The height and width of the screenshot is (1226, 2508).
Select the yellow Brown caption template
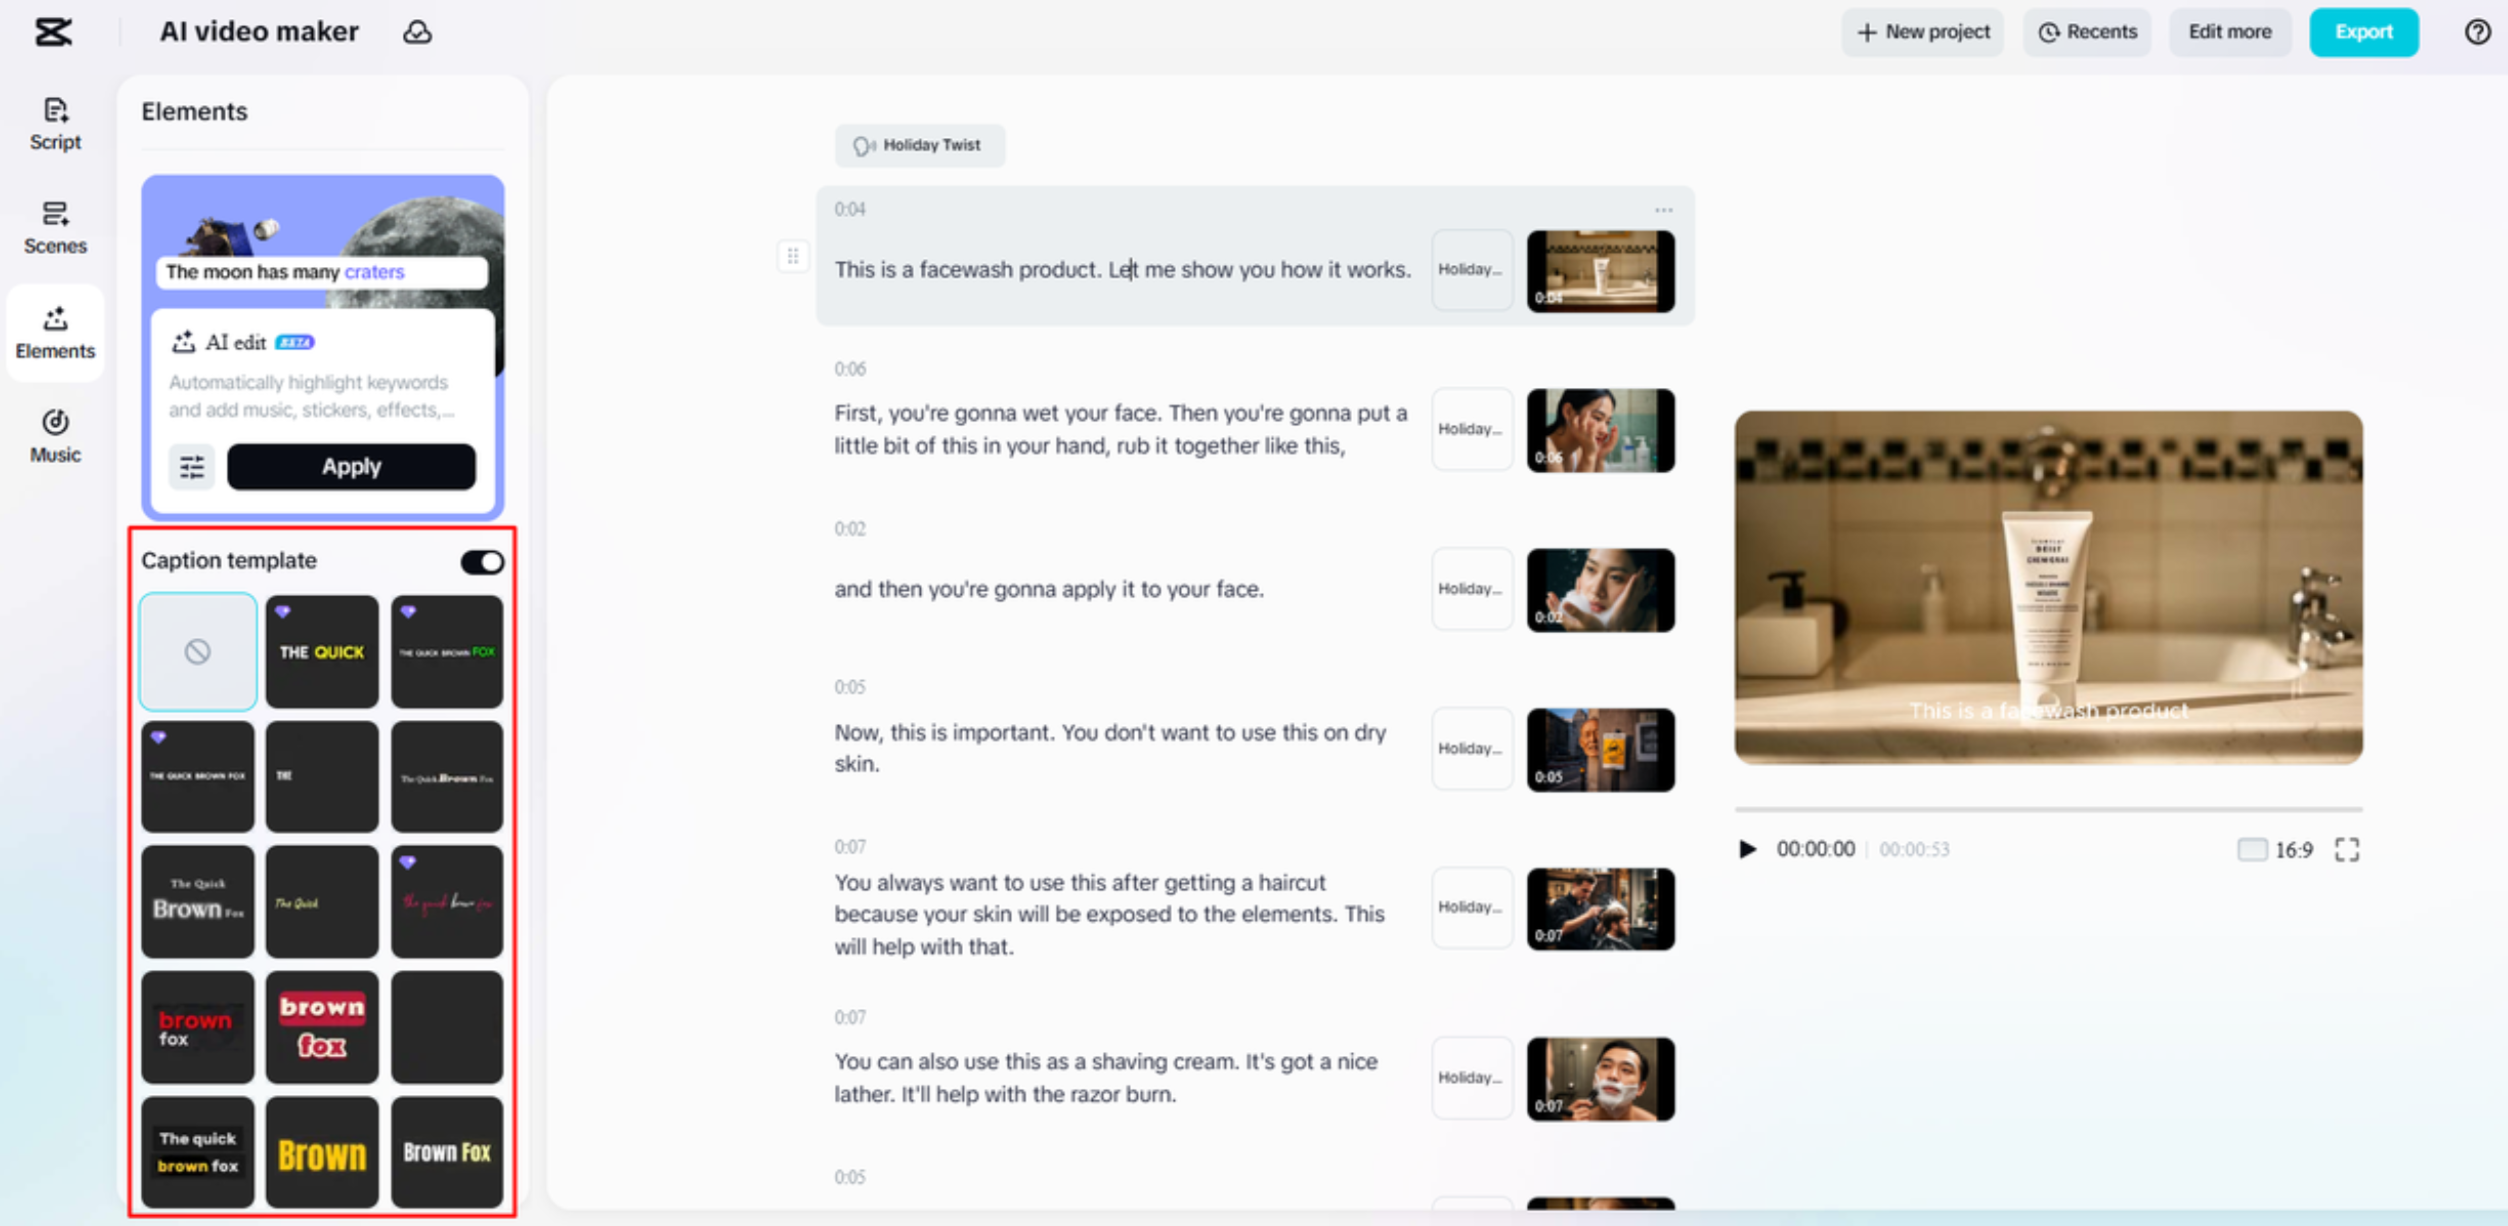pyautogui.click(x=322, y=1153)
